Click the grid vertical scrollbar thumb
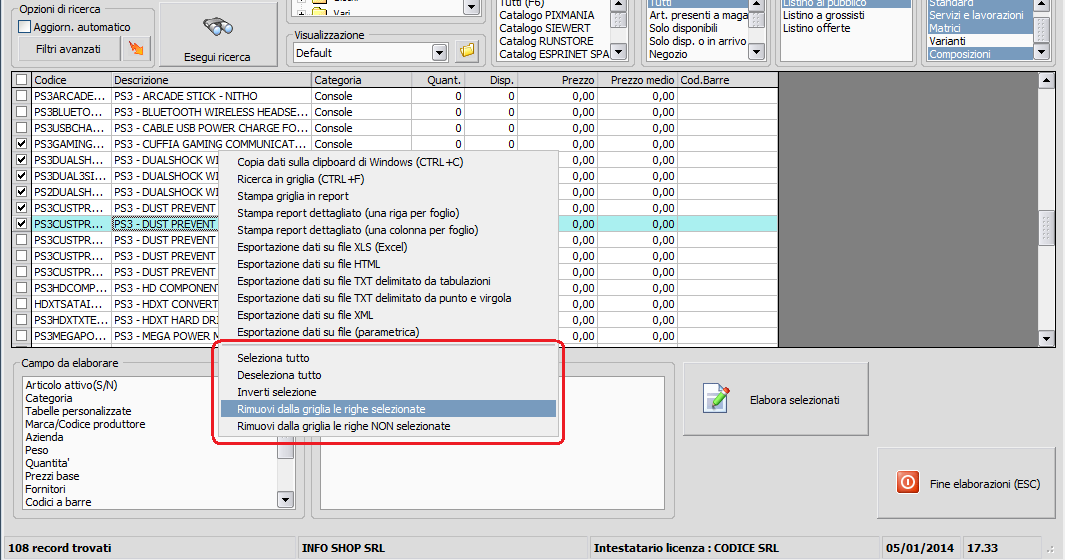This screenshot has height=560, width=1065. pyautogui.click(x=1046, y=226)
